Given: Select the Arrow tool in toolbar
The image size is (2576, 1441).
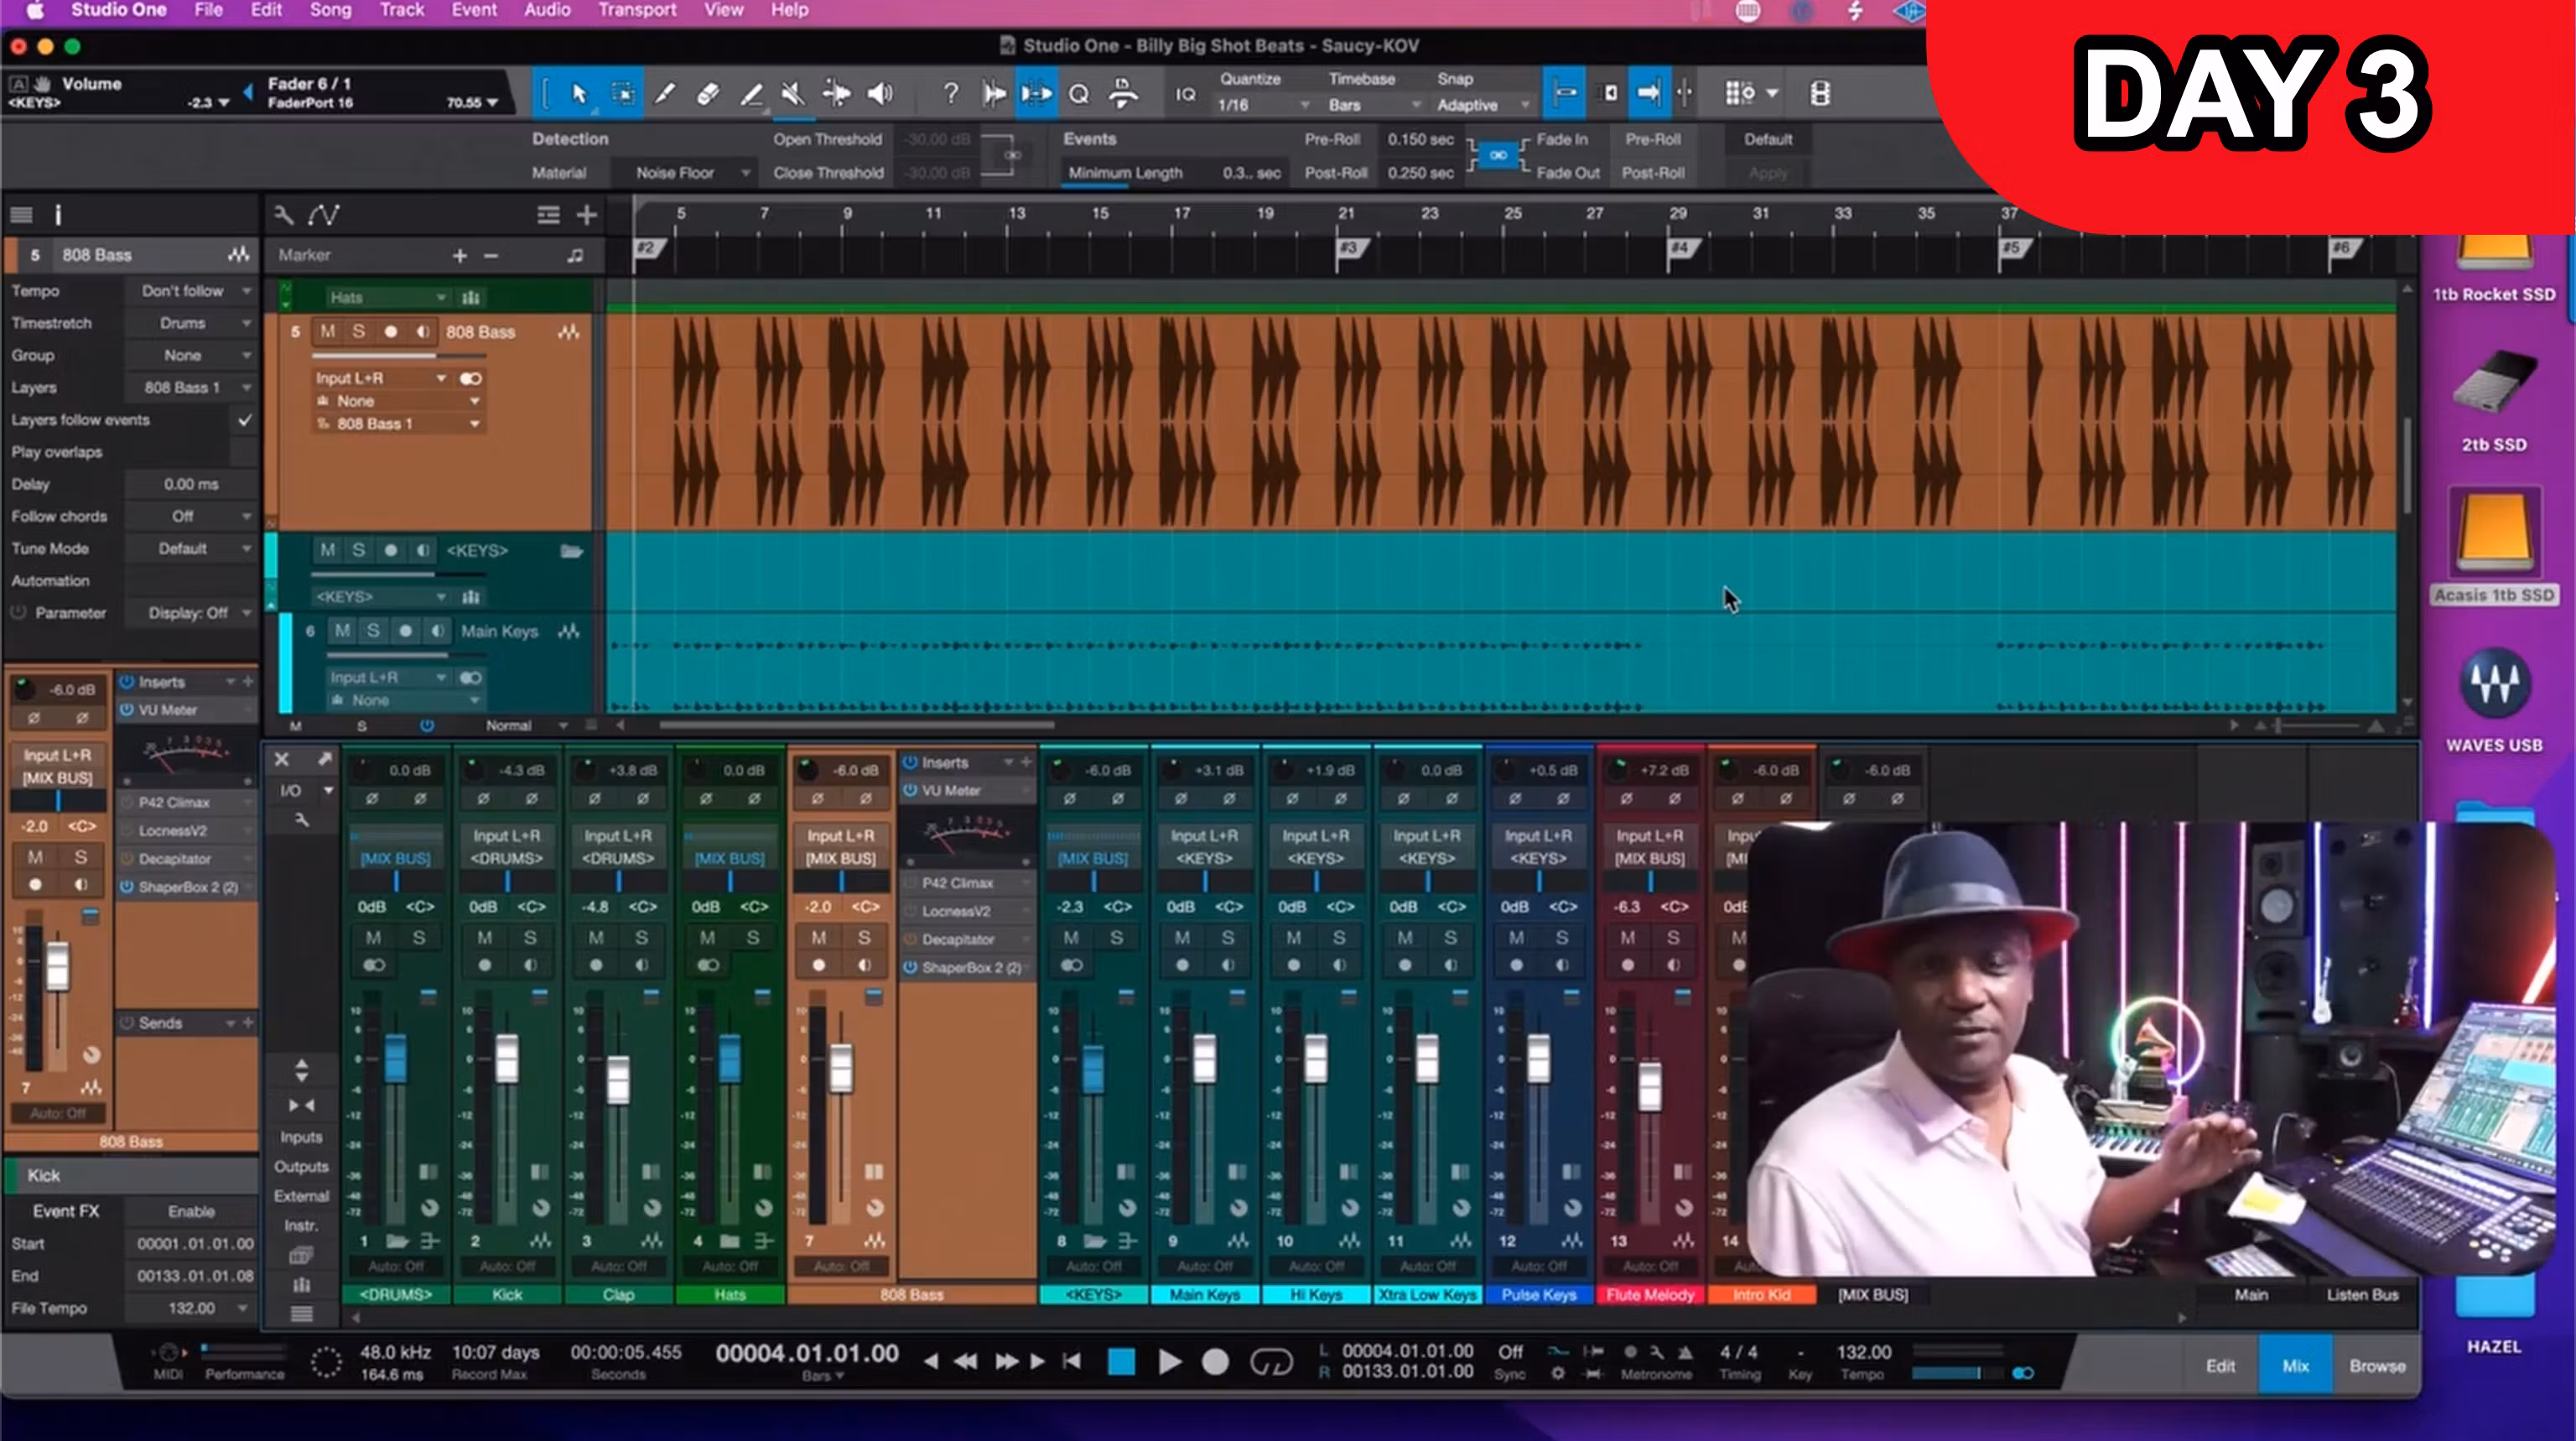Looking at the screenshot, I should pyautogui.click(x=578, y=94).
